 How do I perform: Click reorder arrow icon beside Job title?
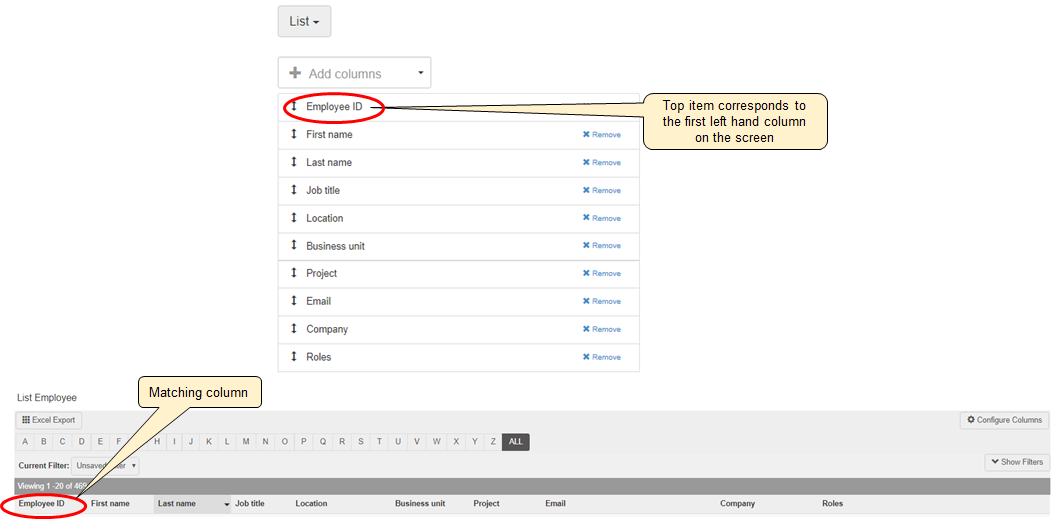(294, 190)
